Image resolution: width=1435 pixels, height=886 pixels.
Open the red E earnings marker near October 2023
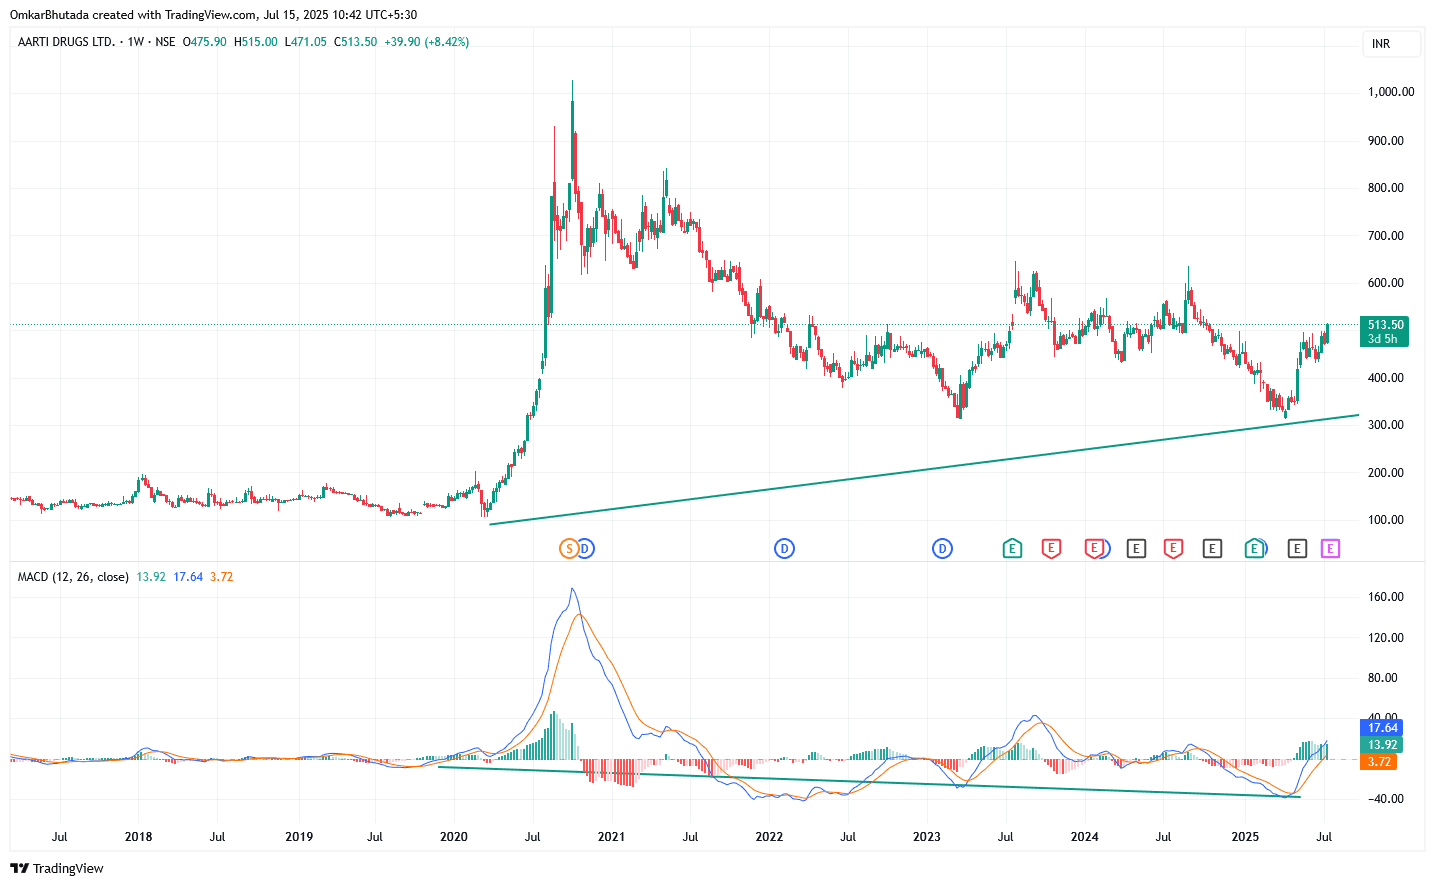tap(1051, 548)
